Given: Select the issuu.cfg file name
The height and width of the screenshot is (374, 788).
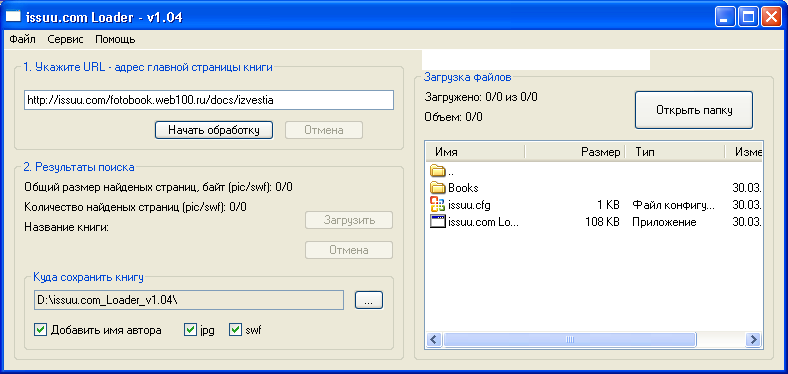Looking at the screenshot, I should [469, 205].
